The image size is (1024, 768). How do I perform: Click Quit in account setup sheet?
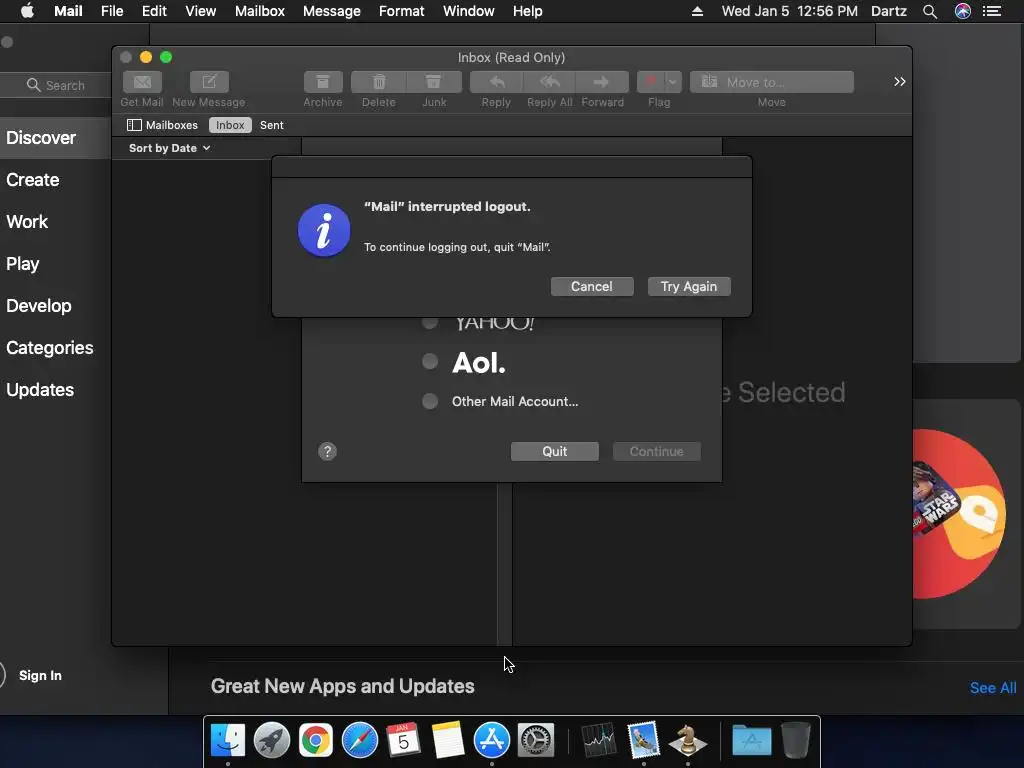554,451
